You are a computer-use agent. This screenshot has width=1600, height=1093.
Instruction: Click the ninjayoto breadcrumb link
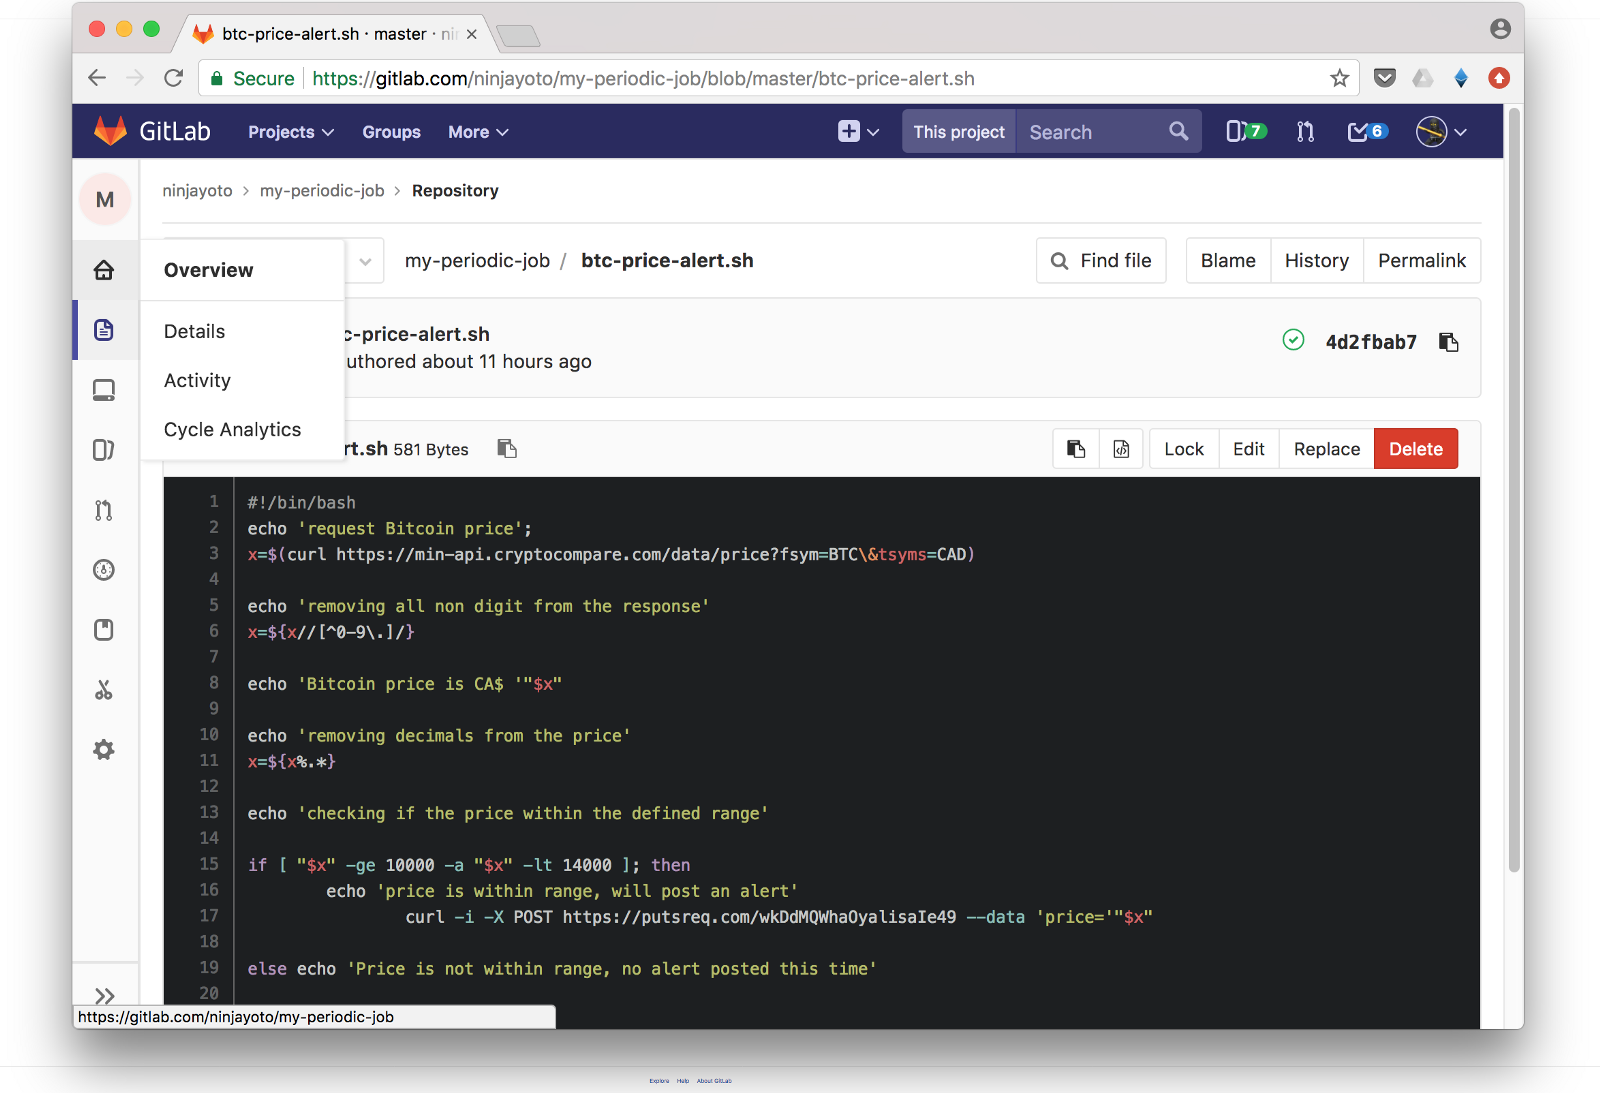click(x=197, y=191)
